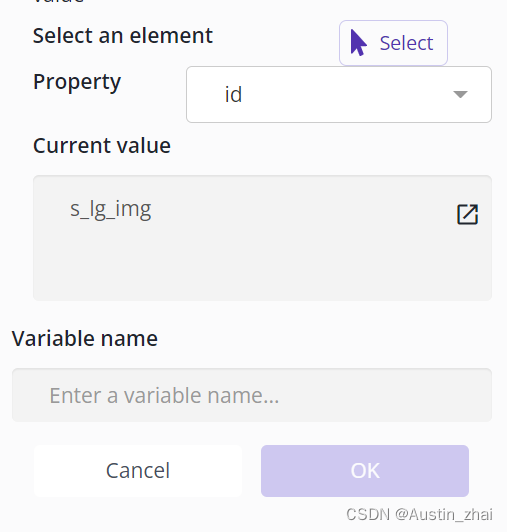
Task: Click the purple Select text label
Action: [x=406, y=43]
